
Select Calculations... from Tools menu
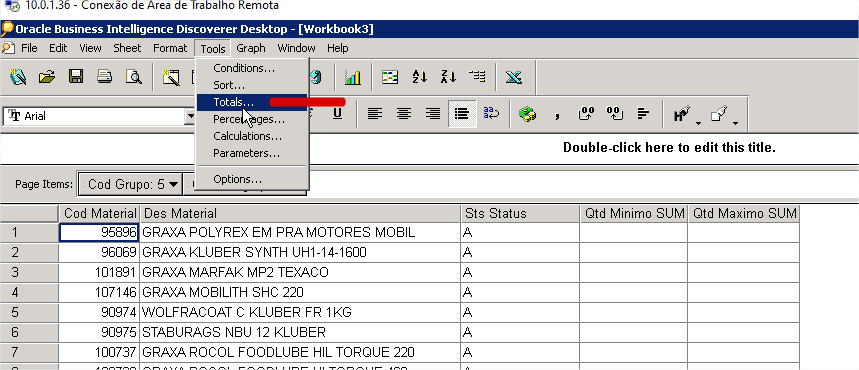pos(252,136)
